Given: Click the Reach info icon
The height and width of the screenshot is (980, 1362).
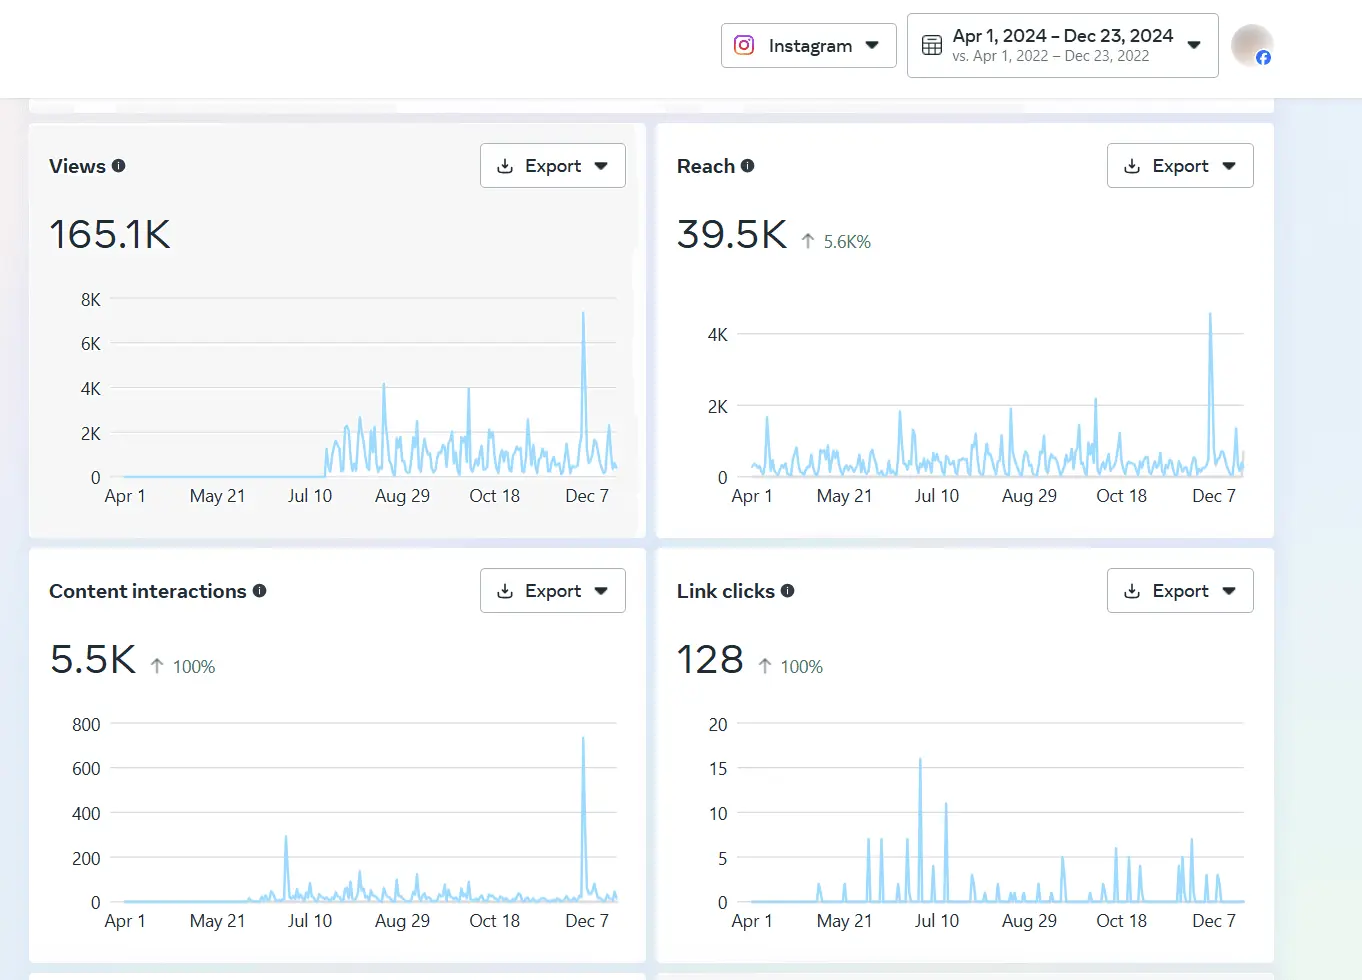Looking at the screenshot, I should point(748,166).
